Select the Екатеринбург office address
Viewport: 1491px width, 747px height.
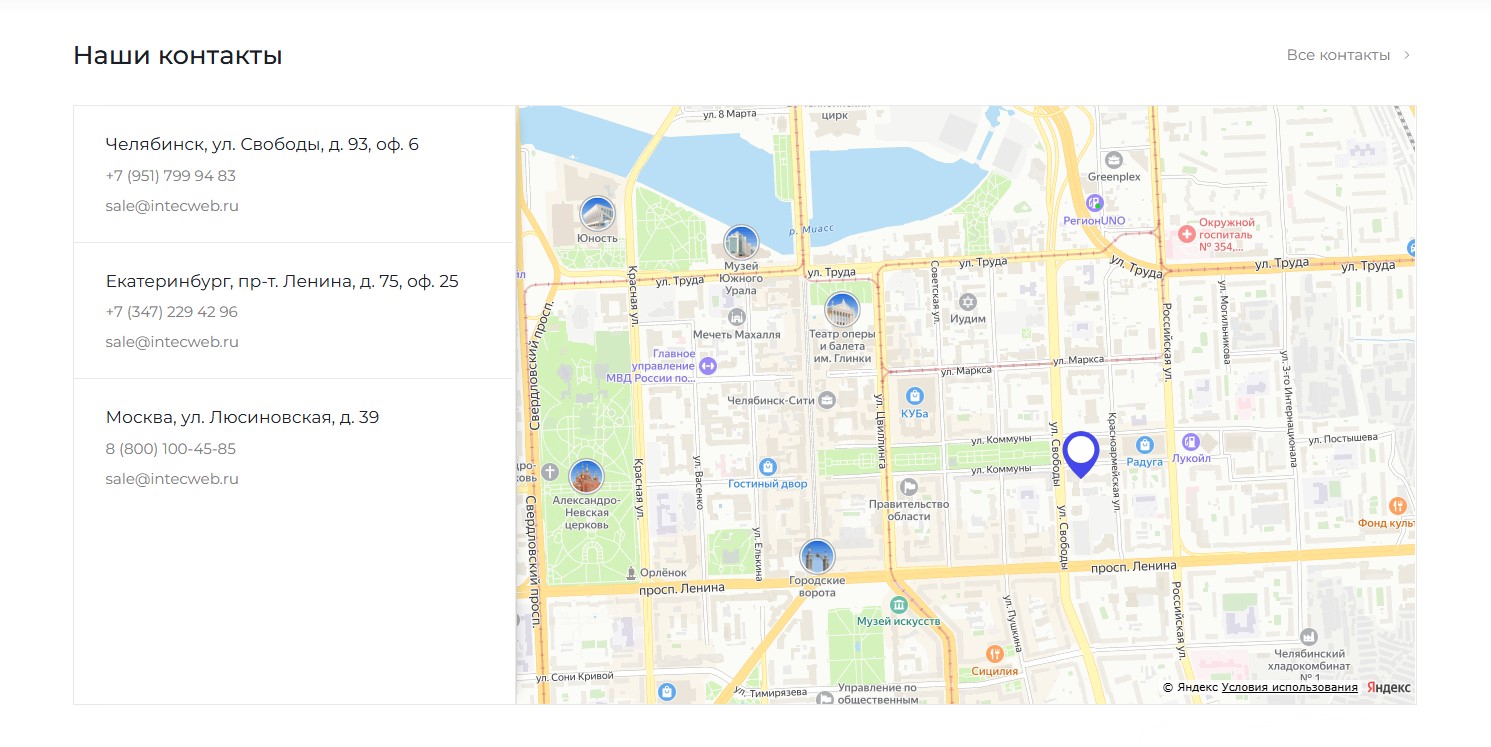(x=282, y=281)
